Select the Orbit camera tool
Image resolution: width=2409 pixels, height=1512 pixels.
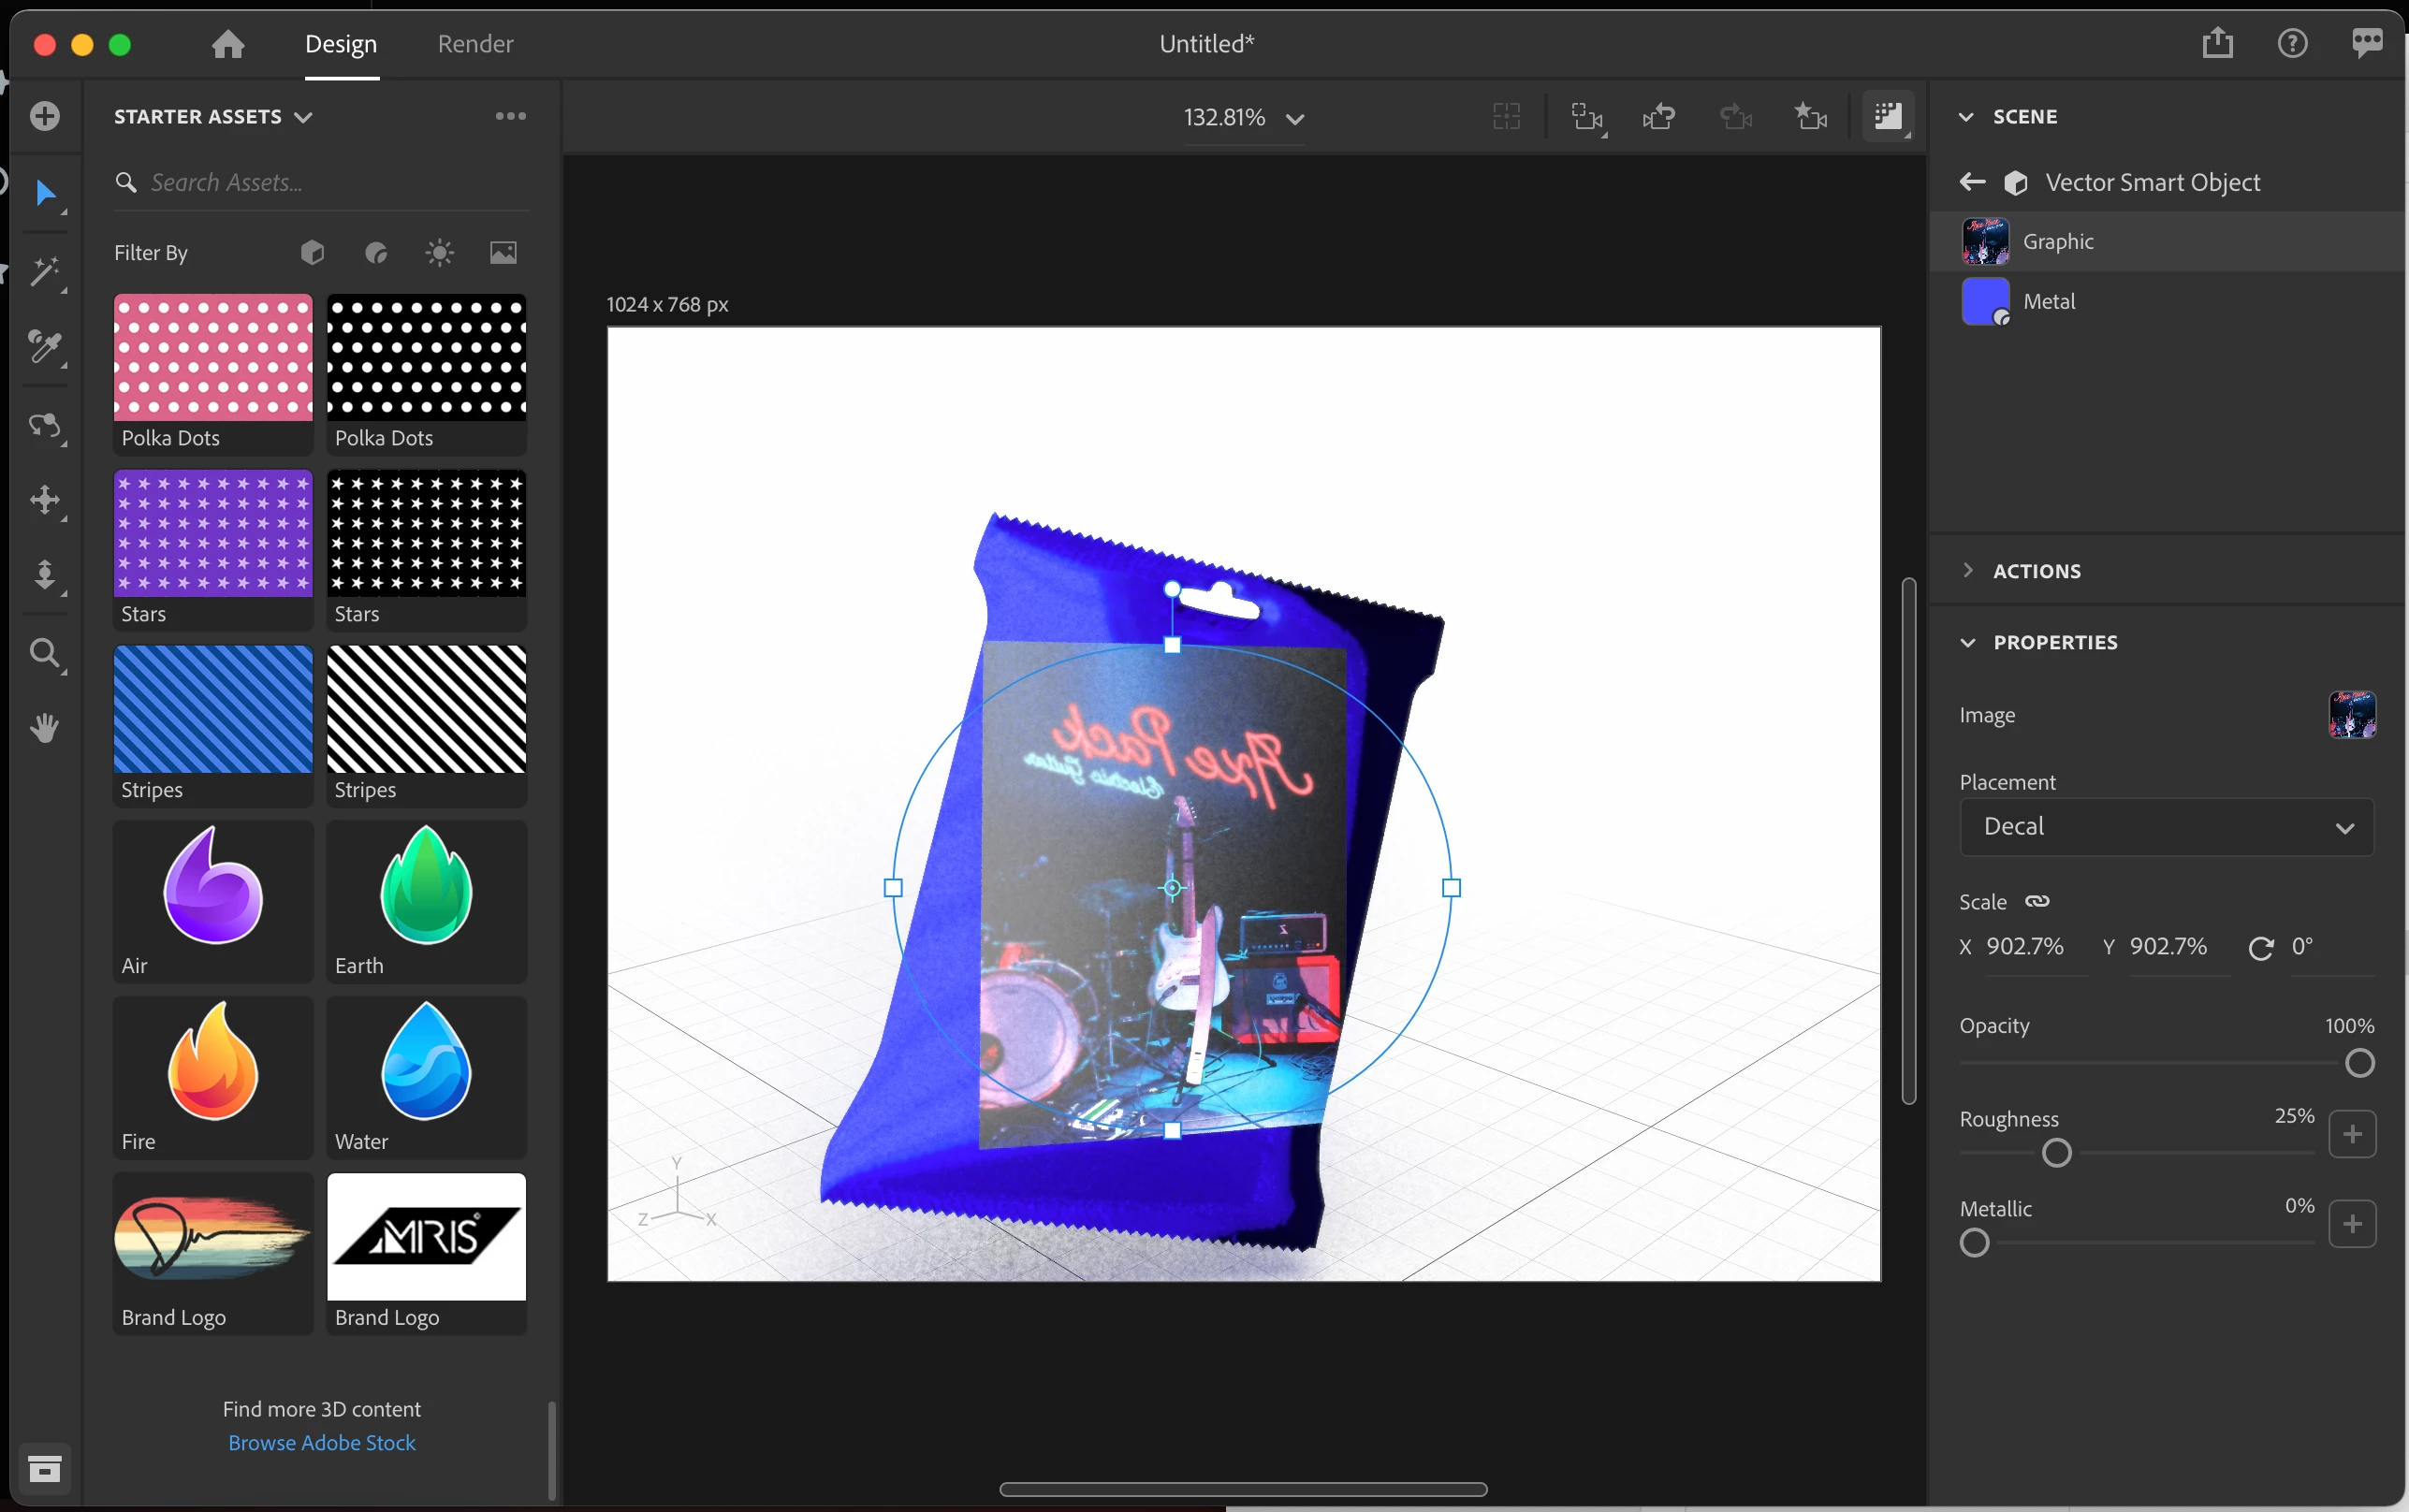(45, 425)
